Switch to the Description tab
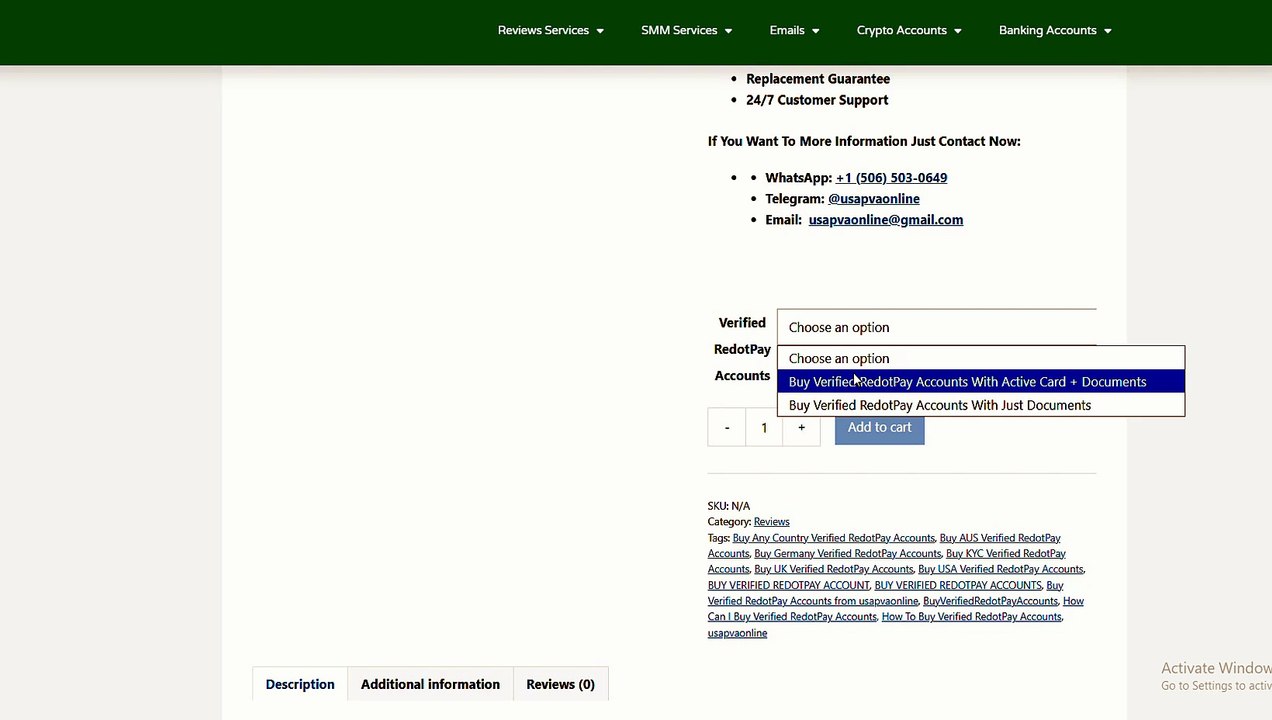The width and height of the screenshot is (1272, 720). tap(300, 685)
